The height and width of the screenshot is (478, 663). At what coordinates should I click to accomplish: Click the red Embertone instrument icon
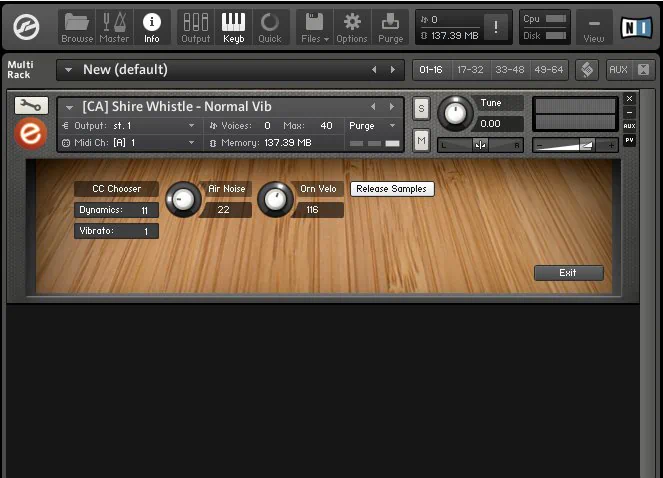30,133
